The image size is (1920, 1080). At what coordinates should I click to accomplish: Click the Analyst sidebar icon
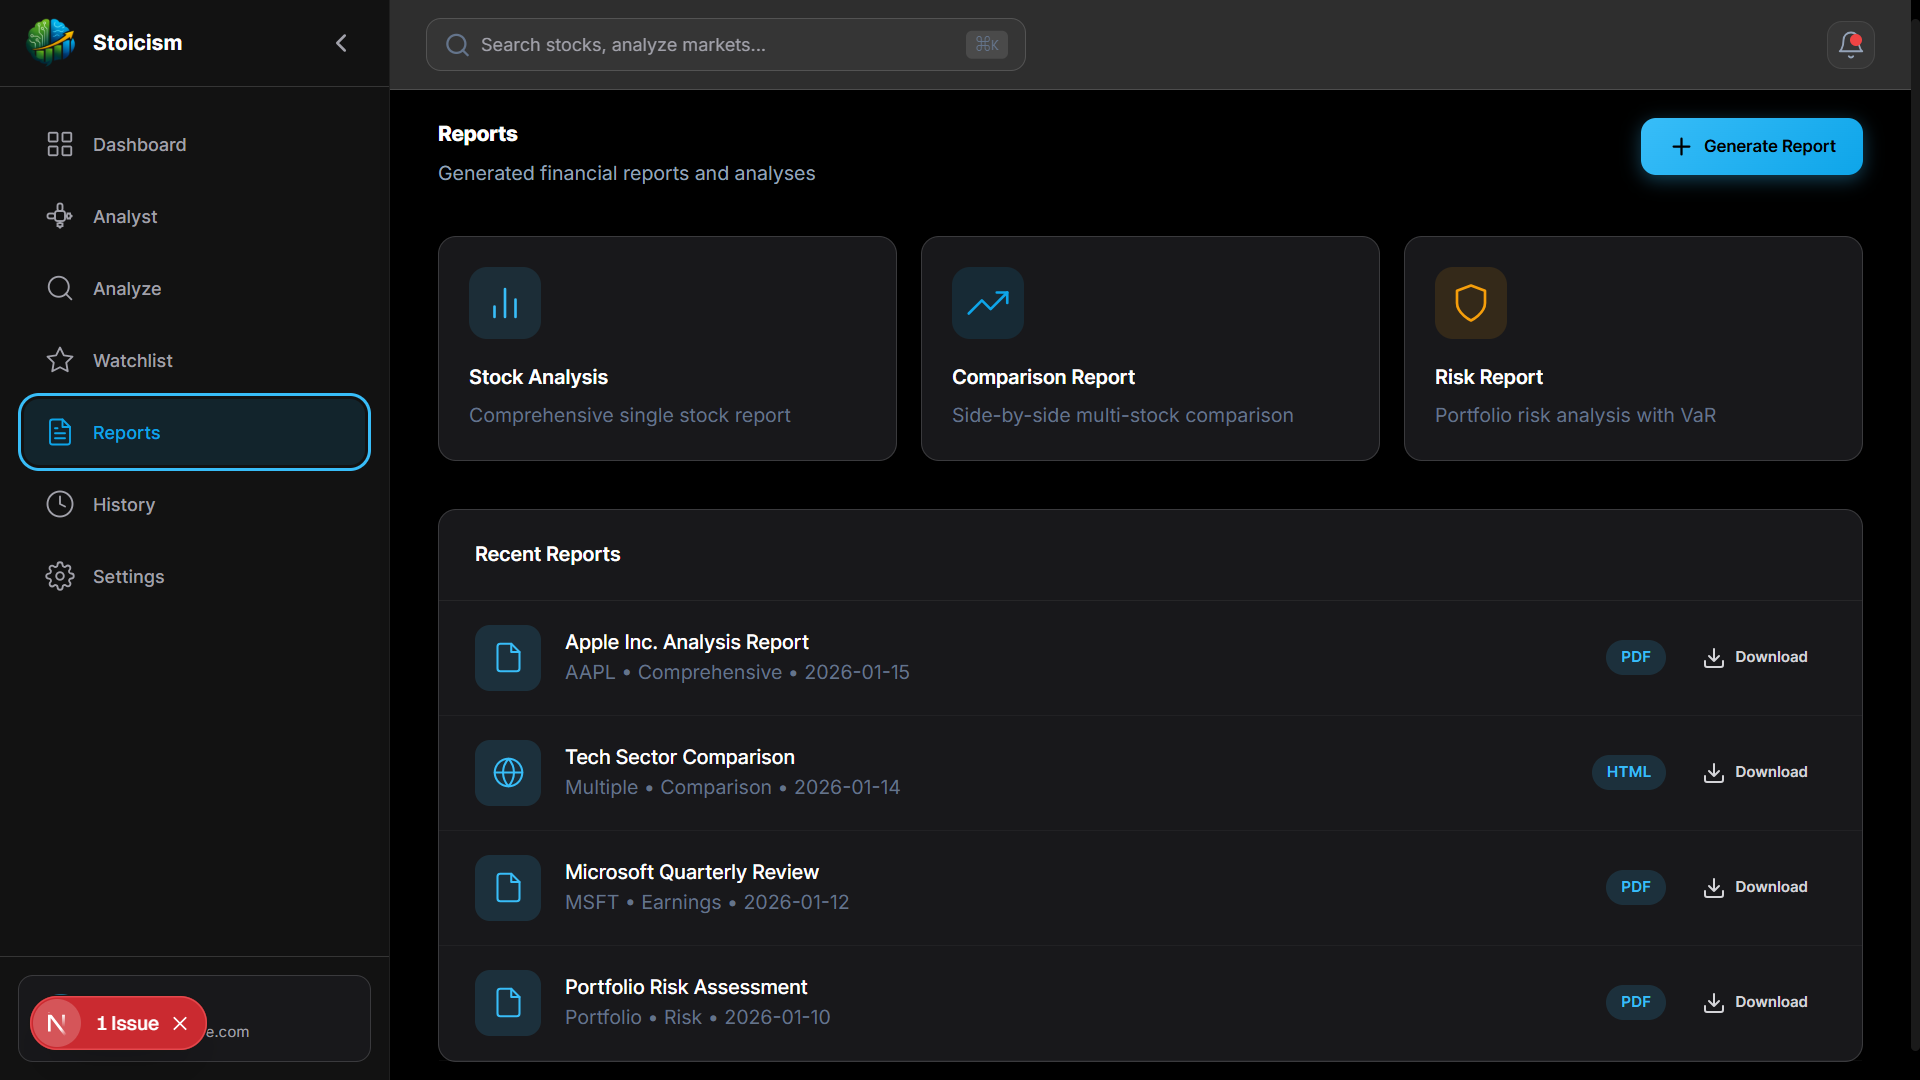pyautogui.click(x=59, y=216)
